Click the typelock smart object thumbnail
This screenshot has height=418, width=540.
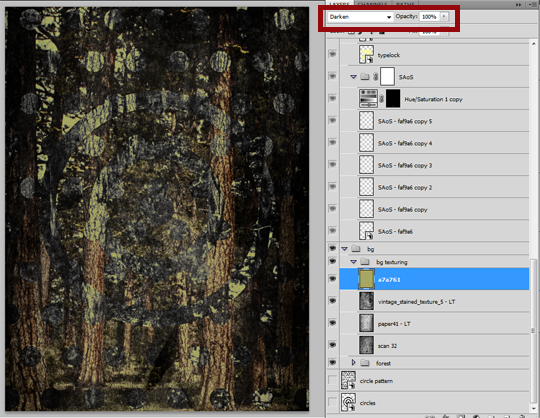tap(366, 54)
